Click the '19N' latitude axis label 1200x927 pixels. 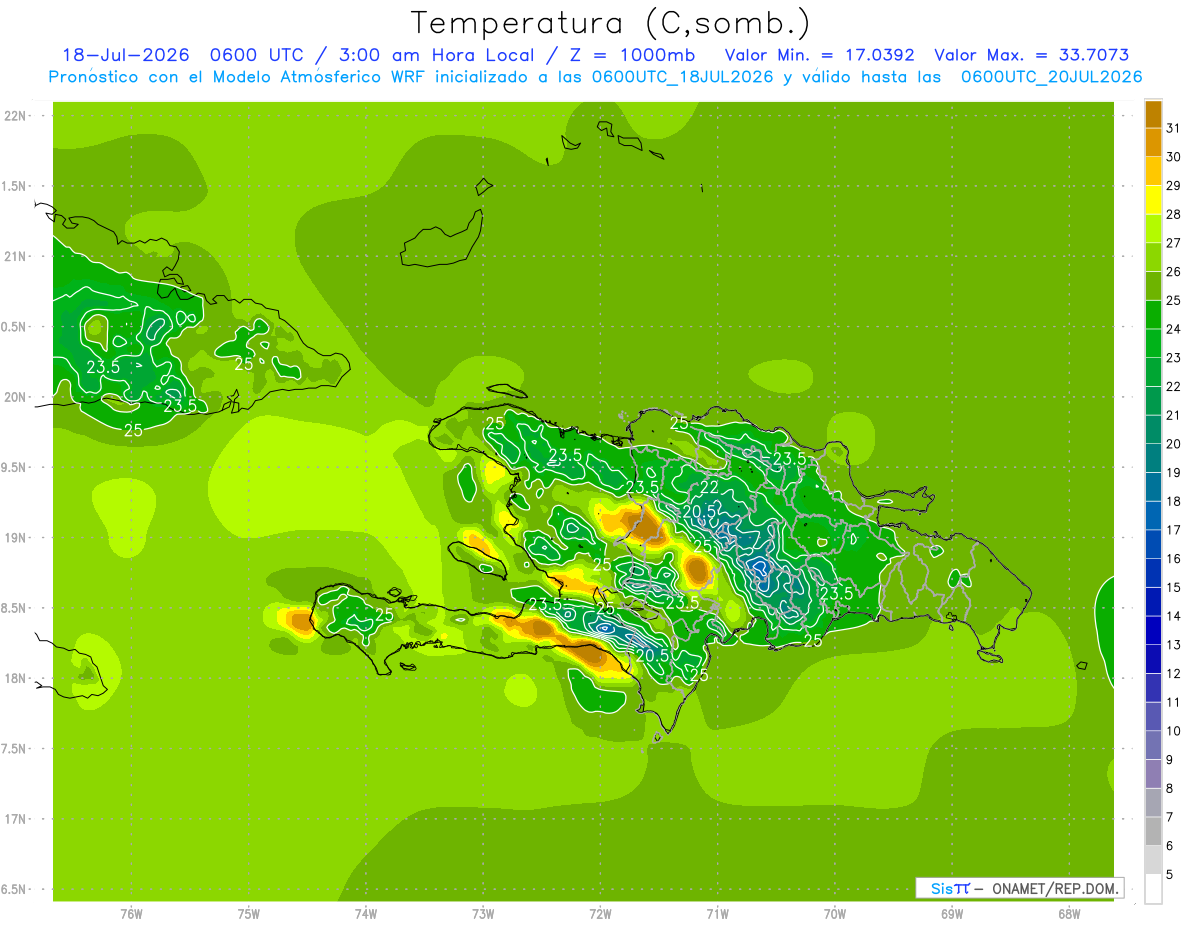click(x=16, y=538)
